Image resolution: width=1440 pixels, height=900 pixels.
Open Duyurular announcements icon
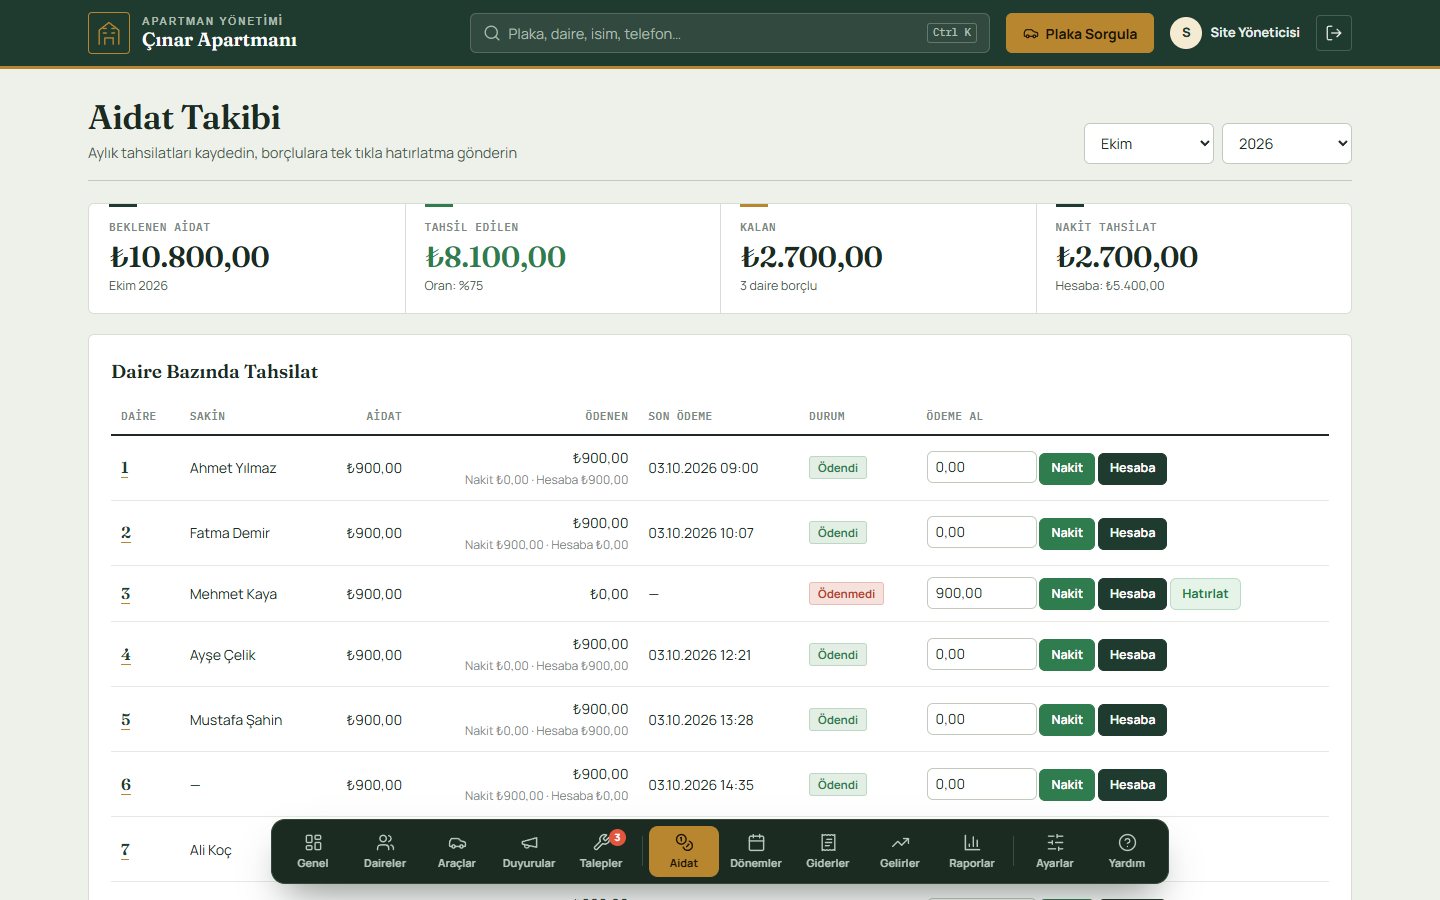[x=529, y=851]
